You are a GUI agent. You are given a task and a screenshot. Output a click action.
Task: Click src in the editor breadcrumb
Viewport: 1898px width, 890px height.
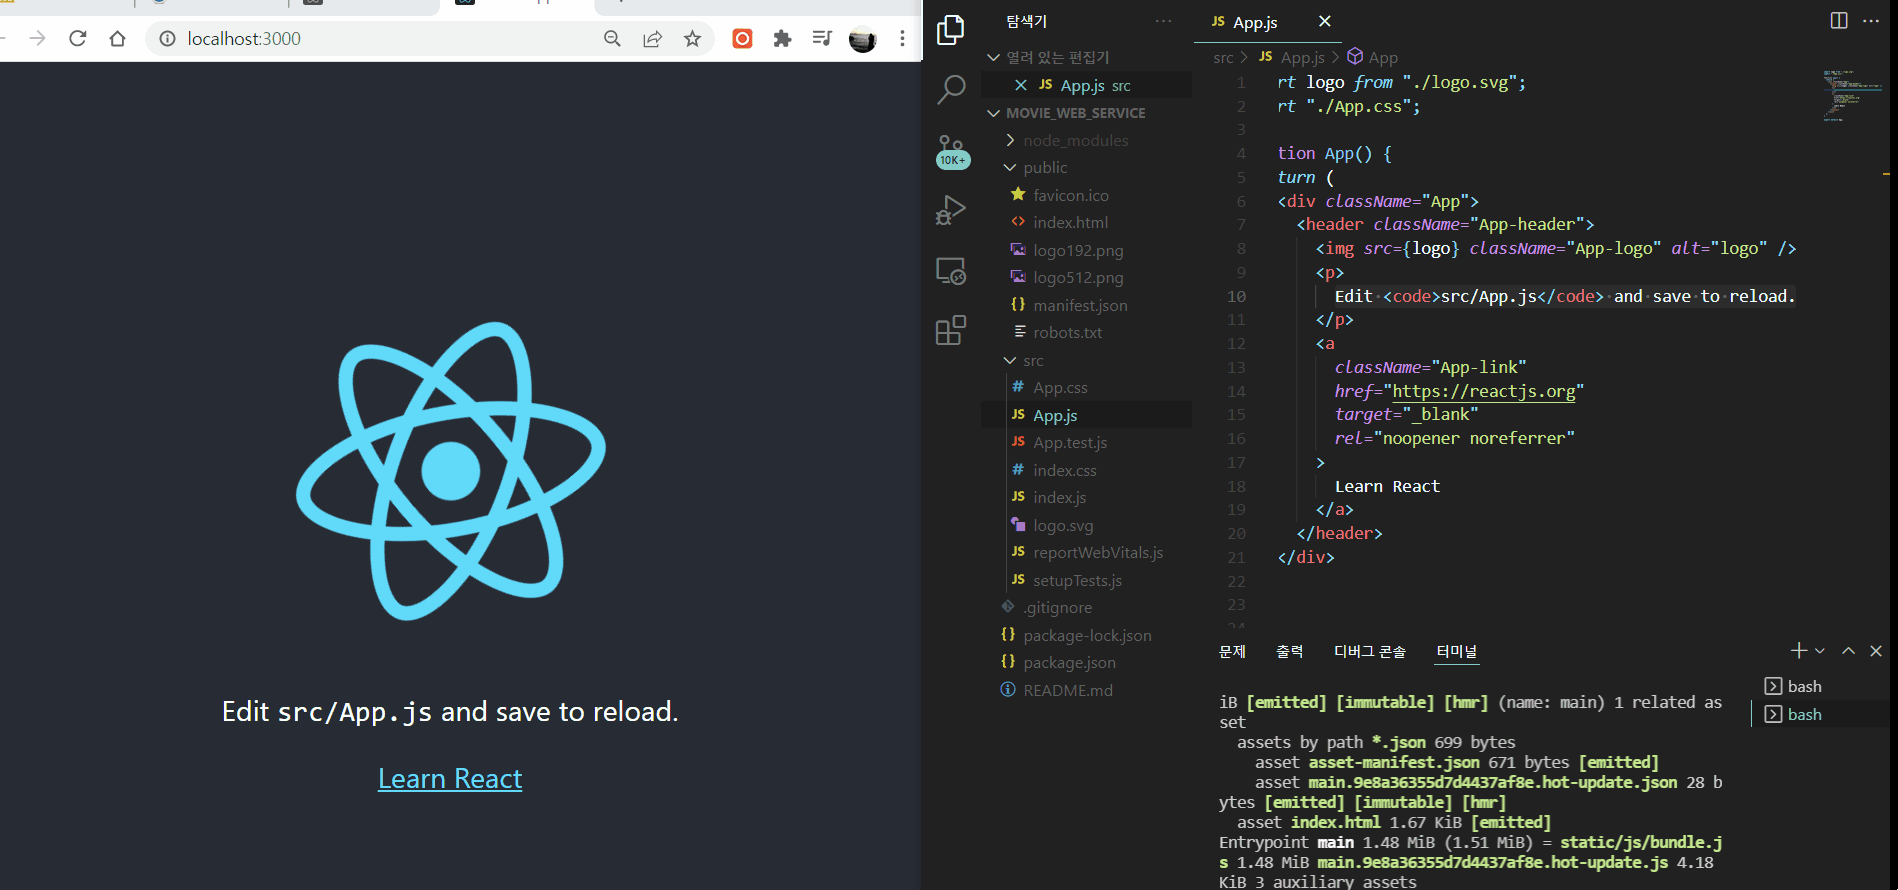pyautogui.click(x=1223, y=58)
